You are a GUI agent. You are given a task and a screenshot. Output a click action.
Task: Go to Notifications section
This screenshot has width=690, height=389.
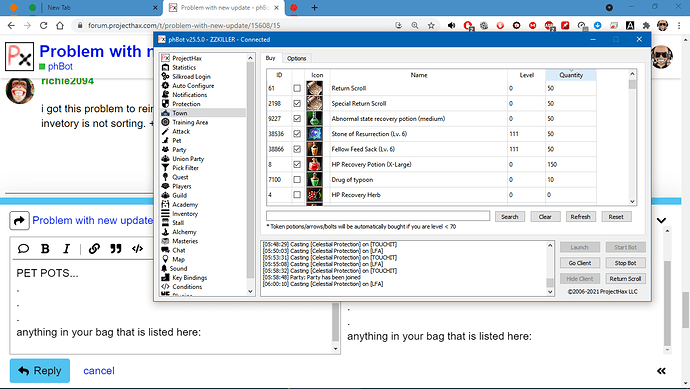coord(190,95)
